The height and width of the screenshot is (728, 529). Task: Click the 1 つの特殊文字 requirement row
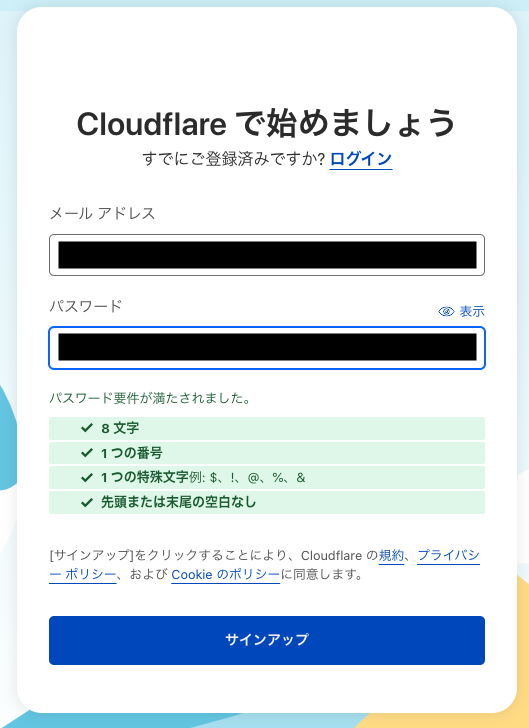pos(267,477)
